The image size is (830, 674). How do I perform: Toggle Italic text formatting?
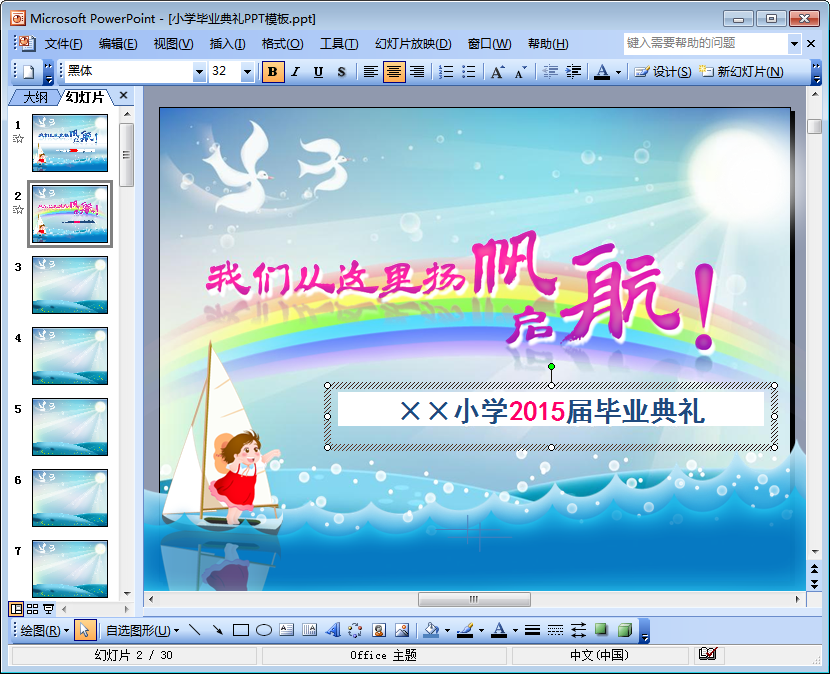(295, 72)
